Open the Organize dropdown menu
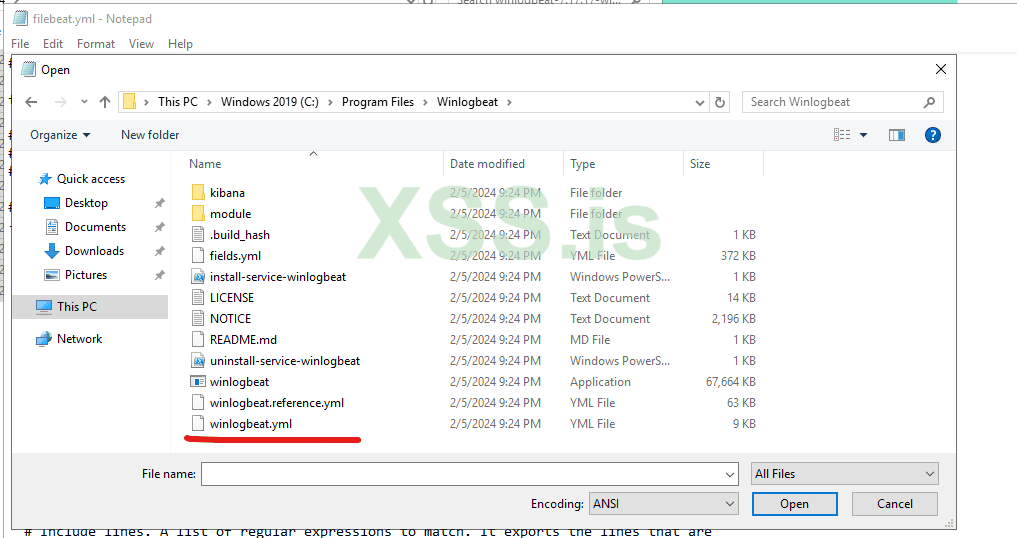Screen dimensions: 1017x538 point(60,135)
